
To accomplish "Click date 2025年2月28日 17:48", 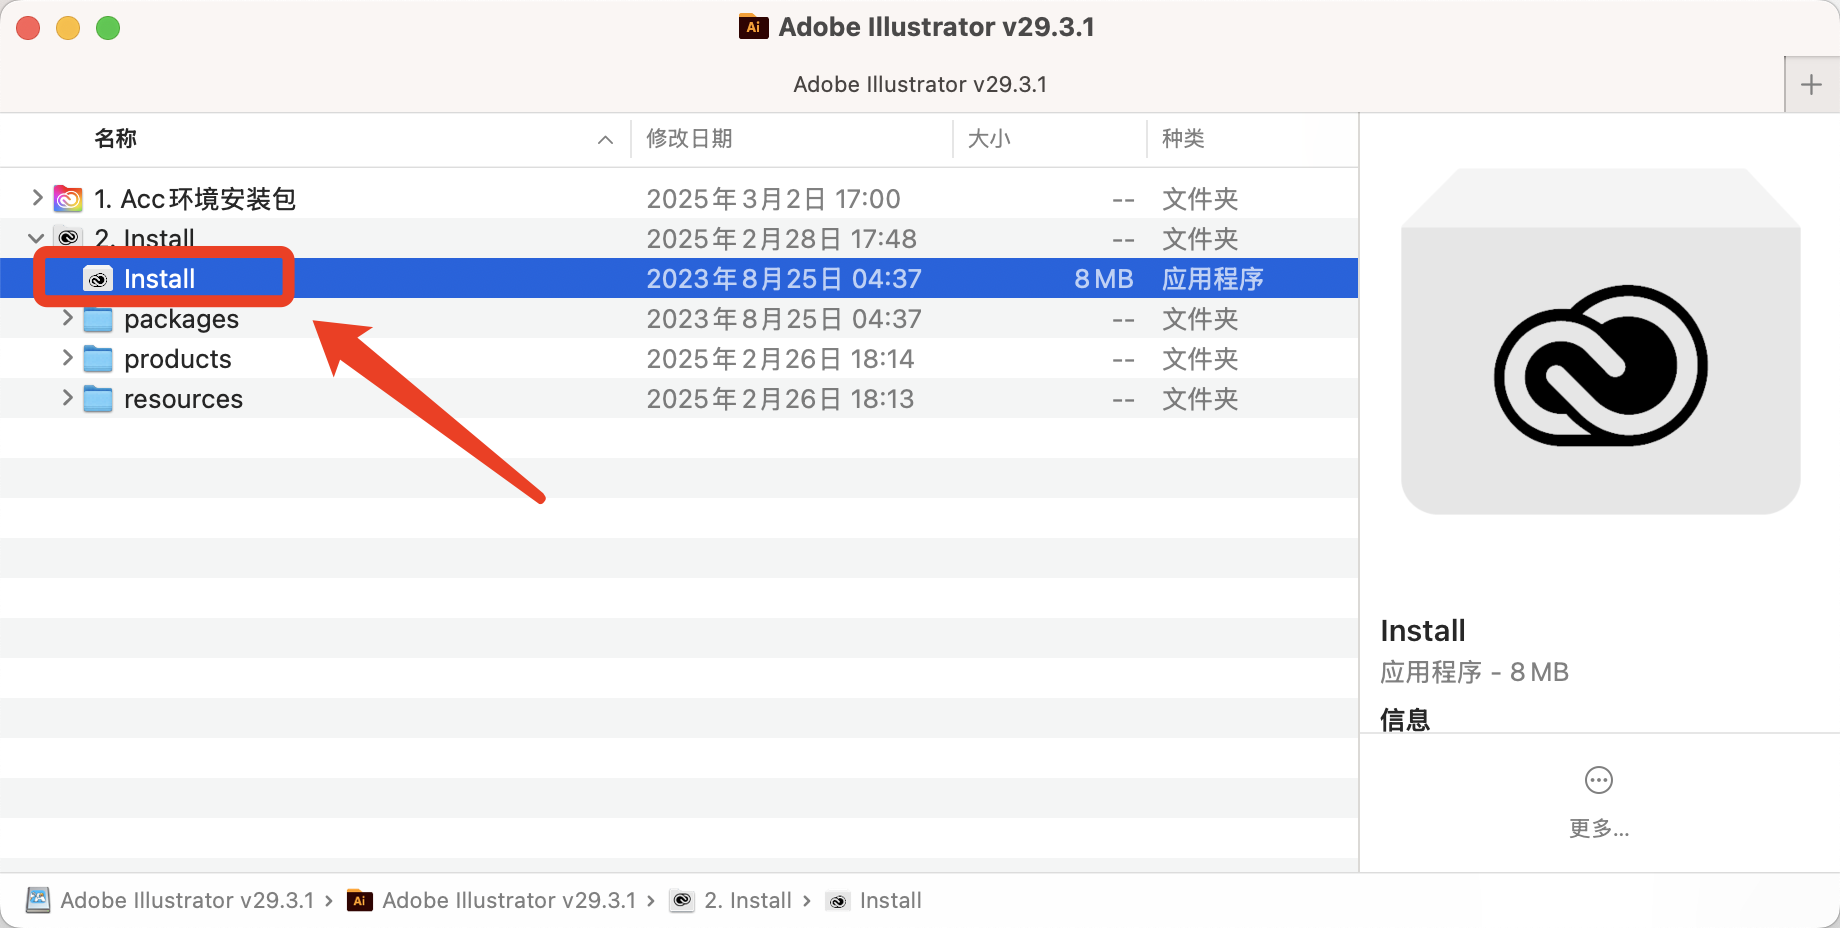I will pos(781,239).
